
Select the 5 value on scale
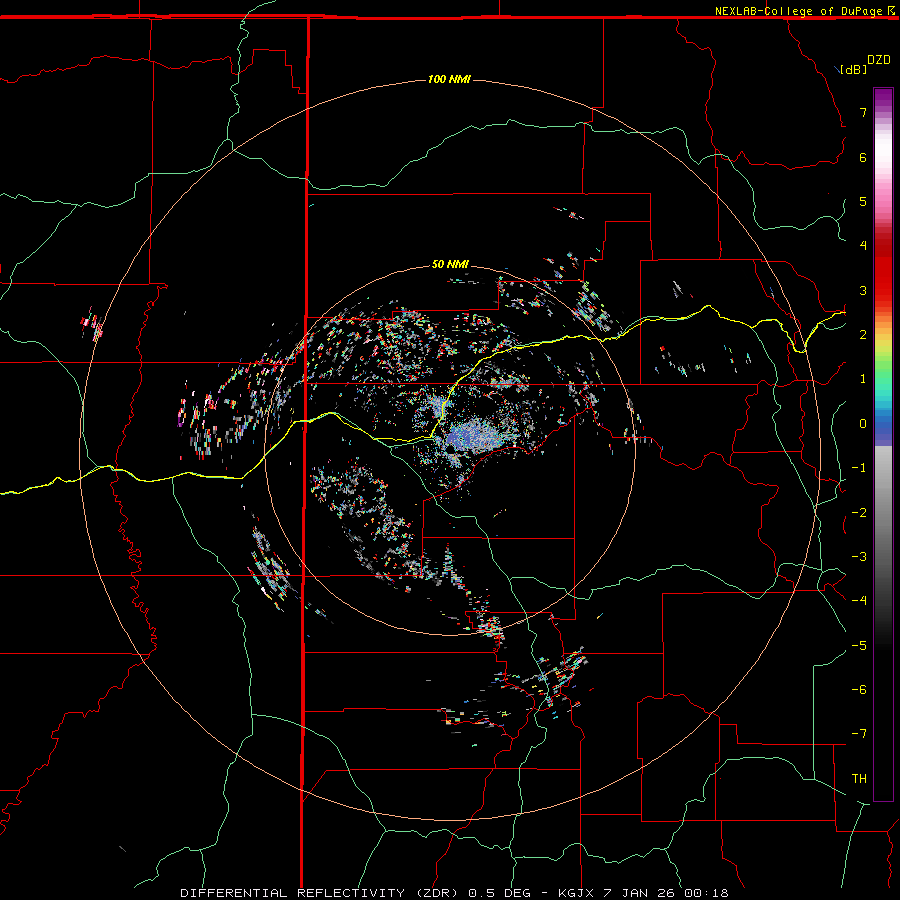pos(863,201)
